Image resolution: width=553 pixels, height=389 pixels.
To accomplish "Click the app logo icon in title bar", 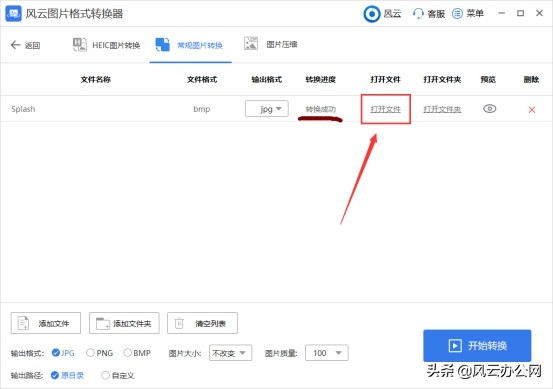I will [13, 14].
